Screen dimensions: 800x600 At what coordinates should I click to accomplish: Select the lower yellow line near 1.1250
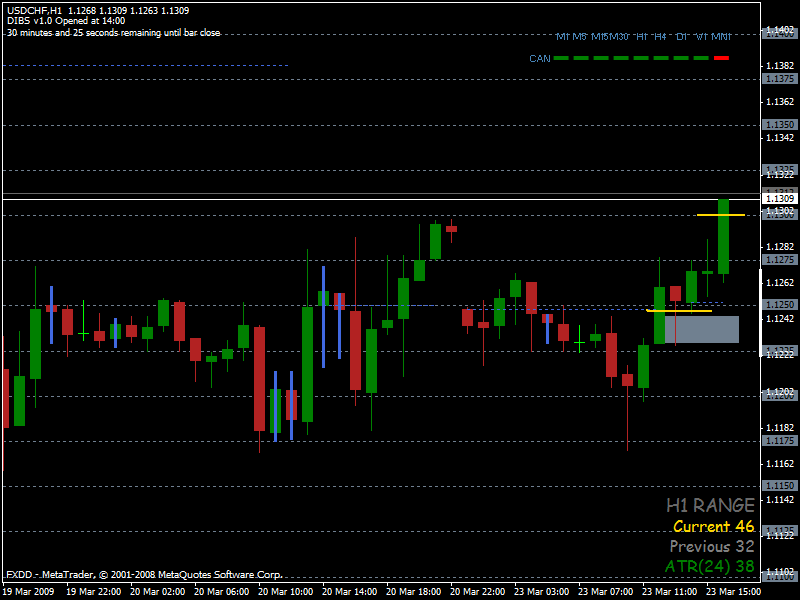[x=679, y=311]
